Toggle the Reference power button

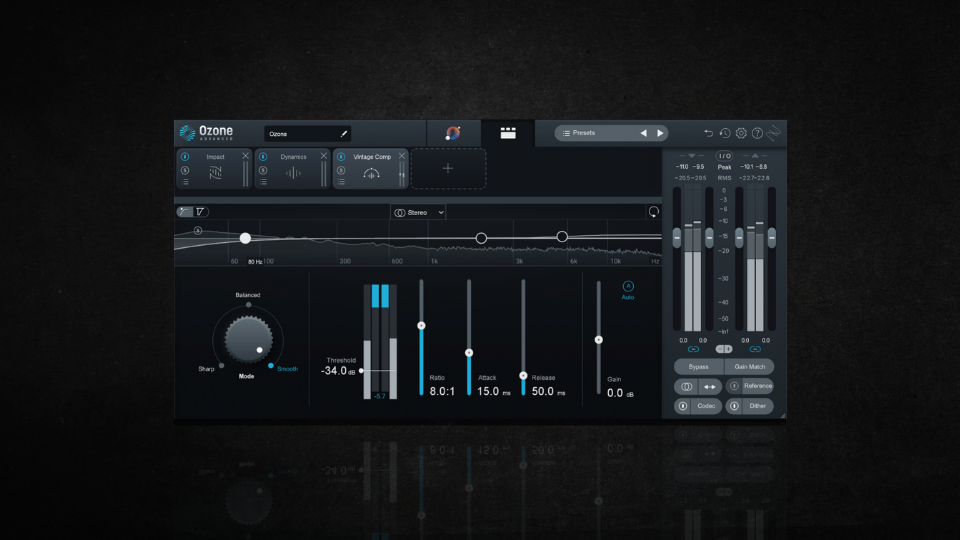734,386
